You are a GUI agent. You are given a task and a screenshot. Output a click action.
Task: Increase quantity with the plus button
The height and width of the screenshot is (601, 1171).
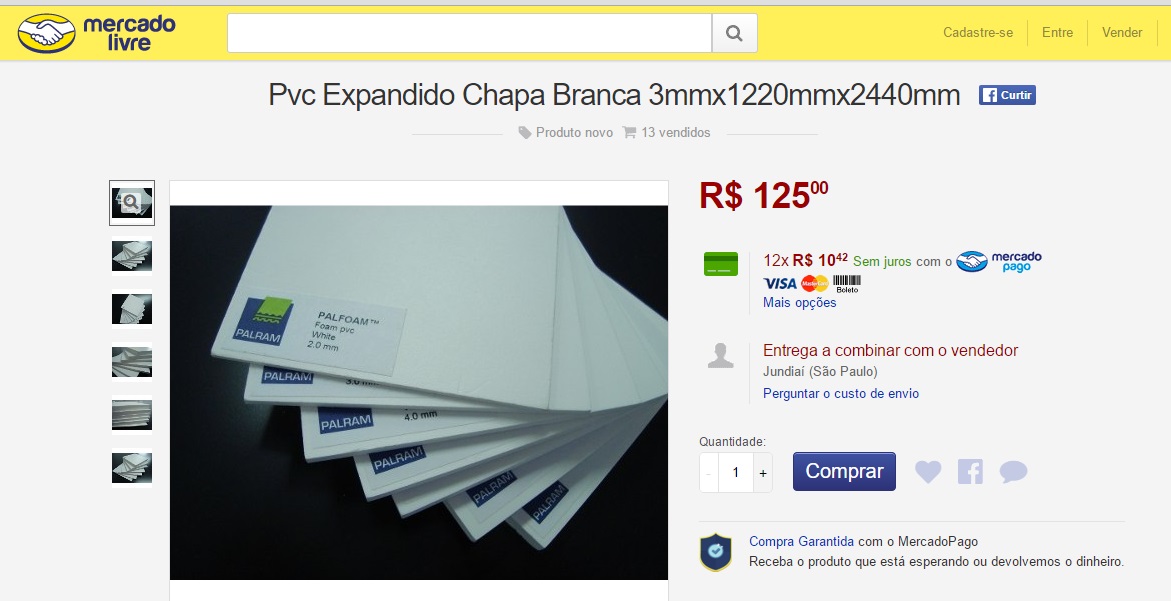point(762,473)
